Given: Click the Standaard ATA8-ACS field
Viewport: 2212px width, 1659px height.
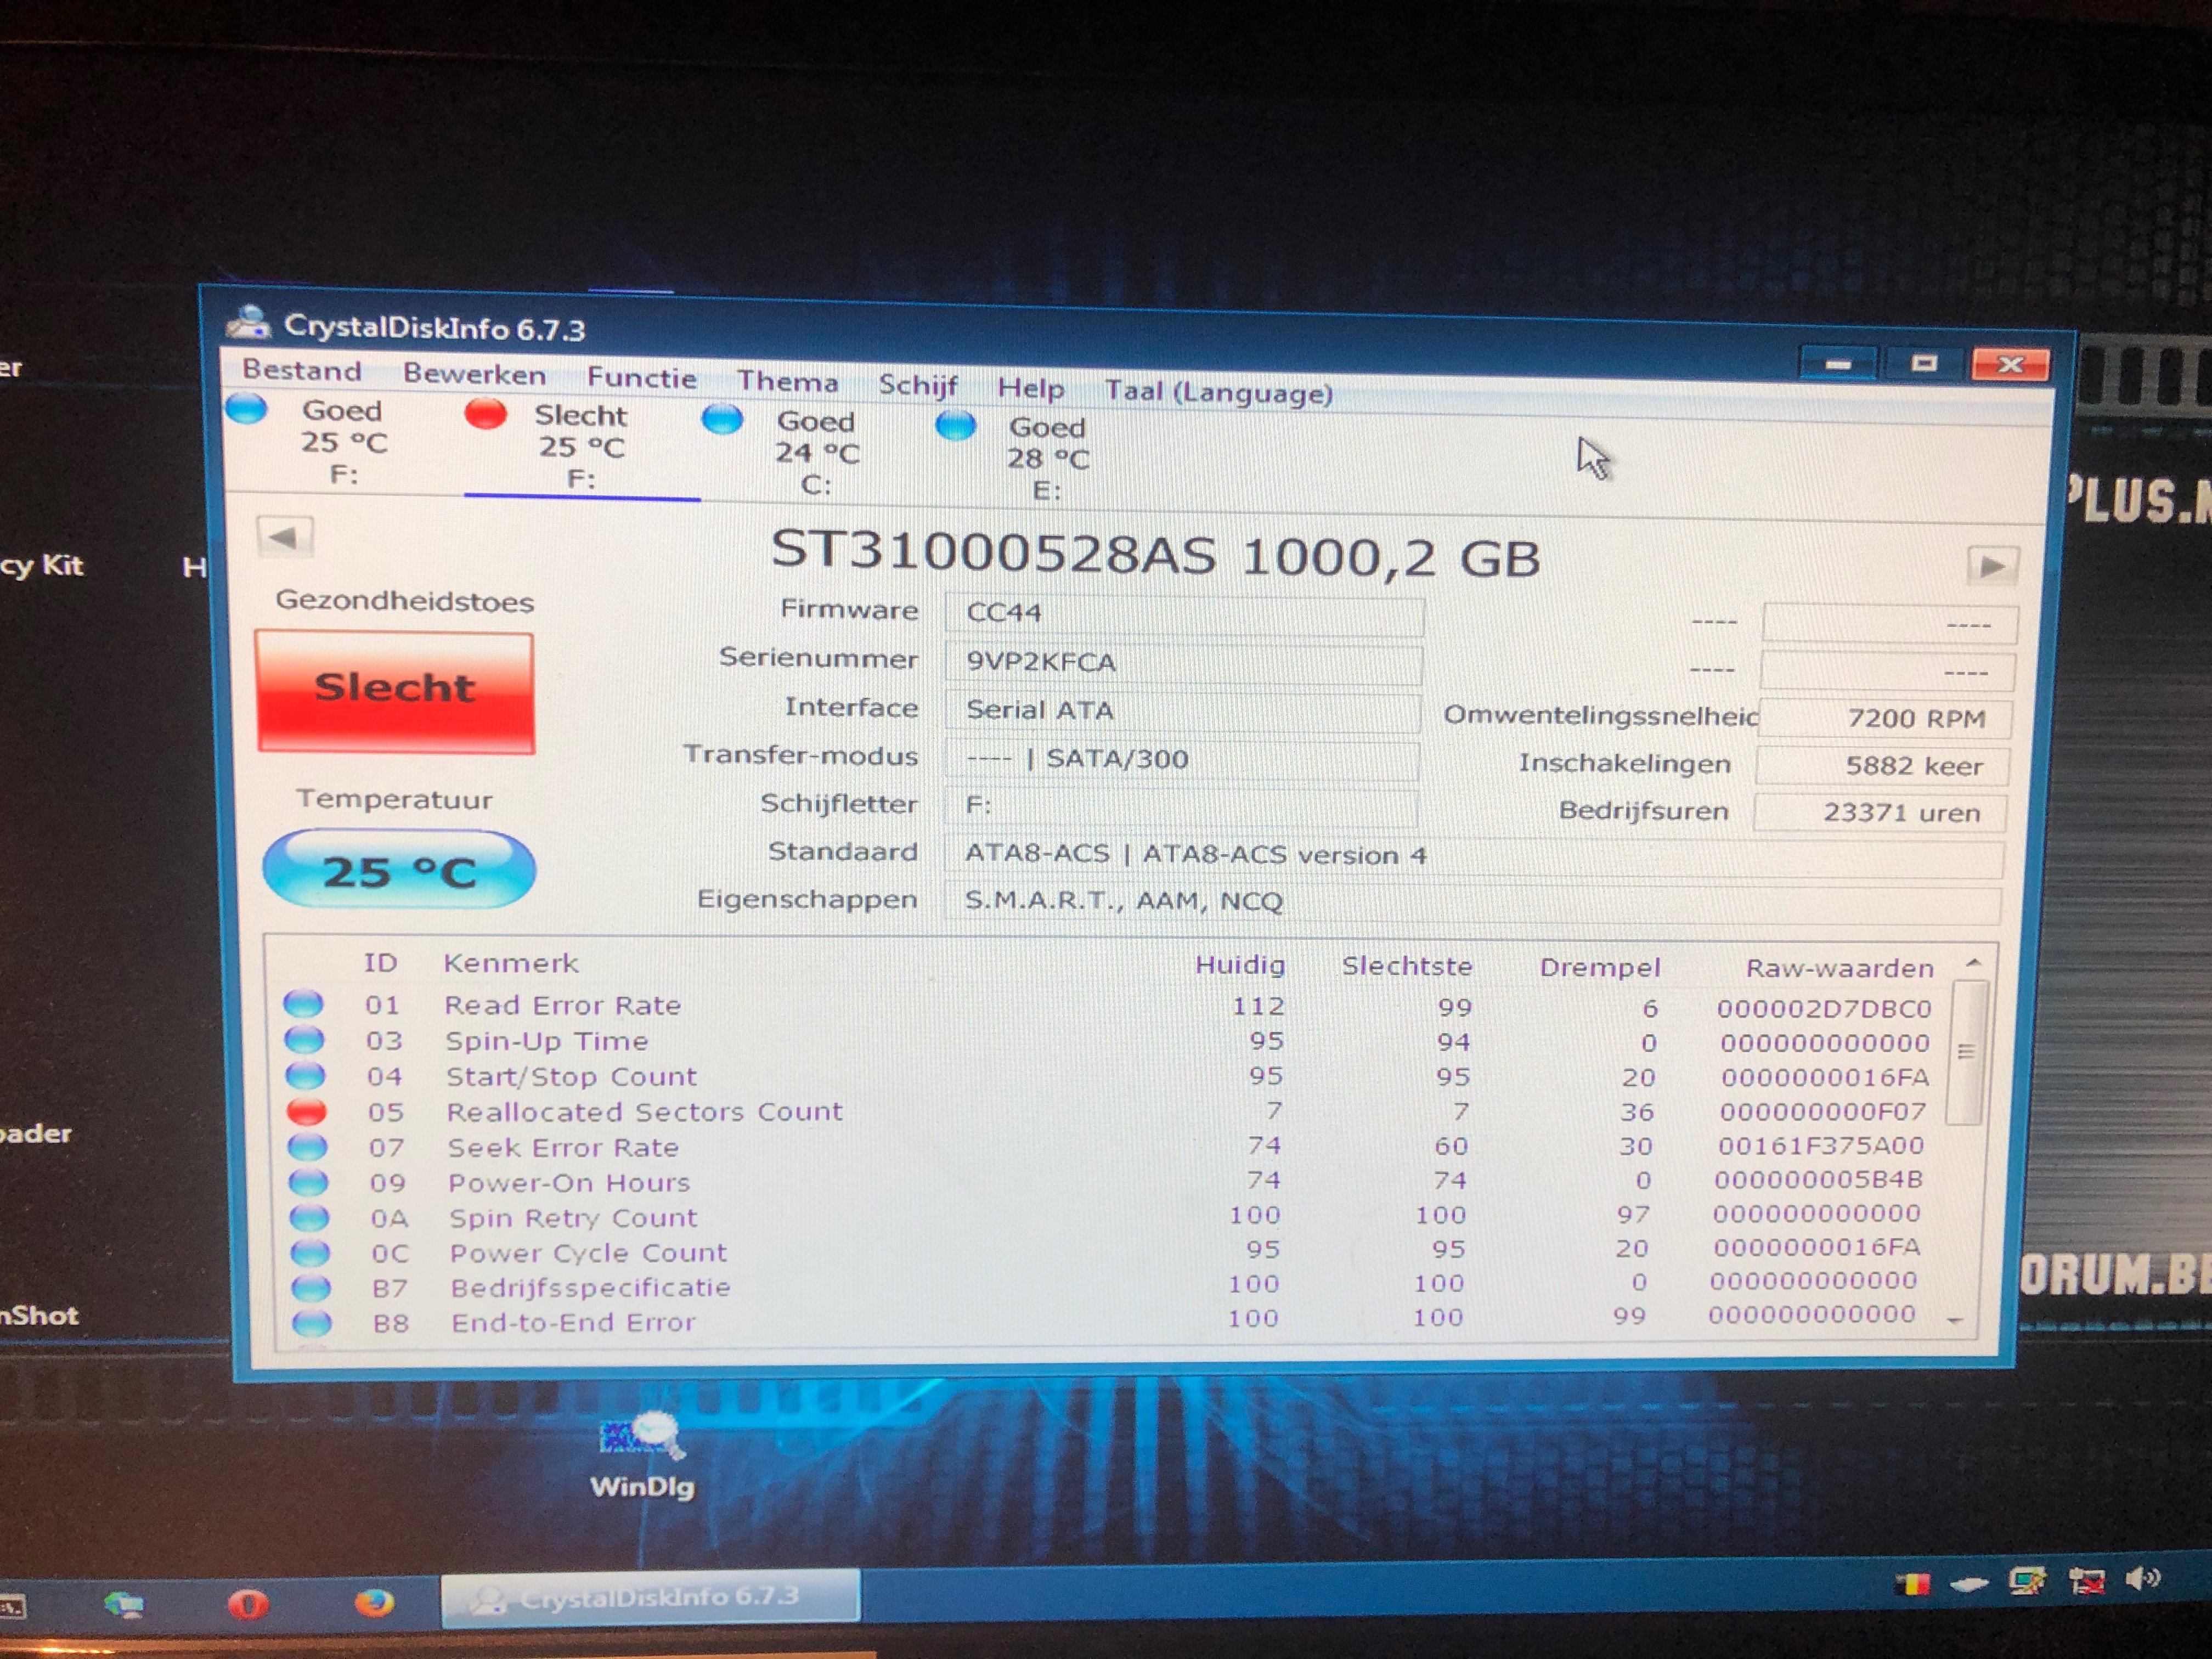Looking at the screenshot, I should tap(1474, 856).
